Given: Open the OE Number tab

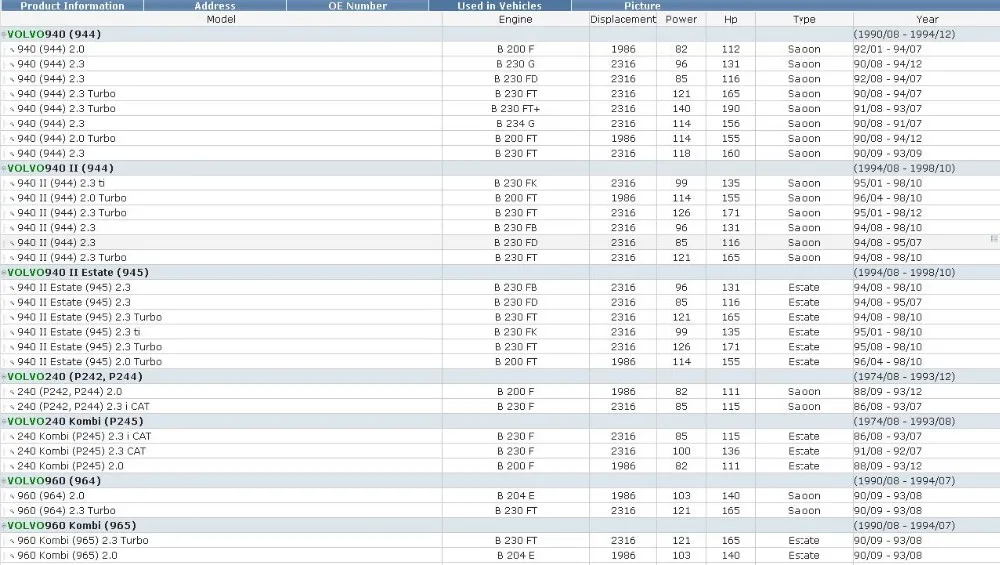Looking at the screenshot, I should point(357,6).
